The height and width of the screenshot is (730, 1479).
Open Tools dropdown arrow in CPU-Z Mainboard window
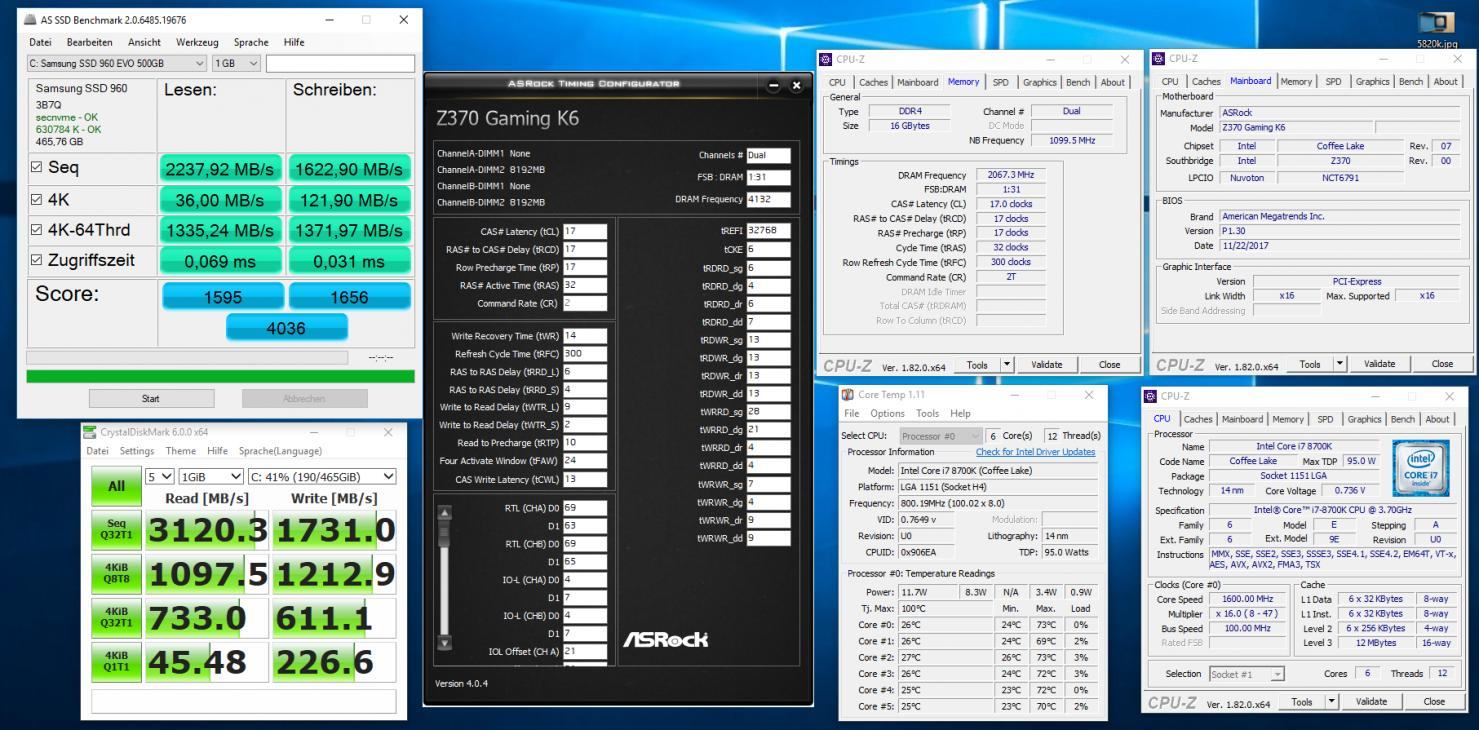tap(1338, 365)
